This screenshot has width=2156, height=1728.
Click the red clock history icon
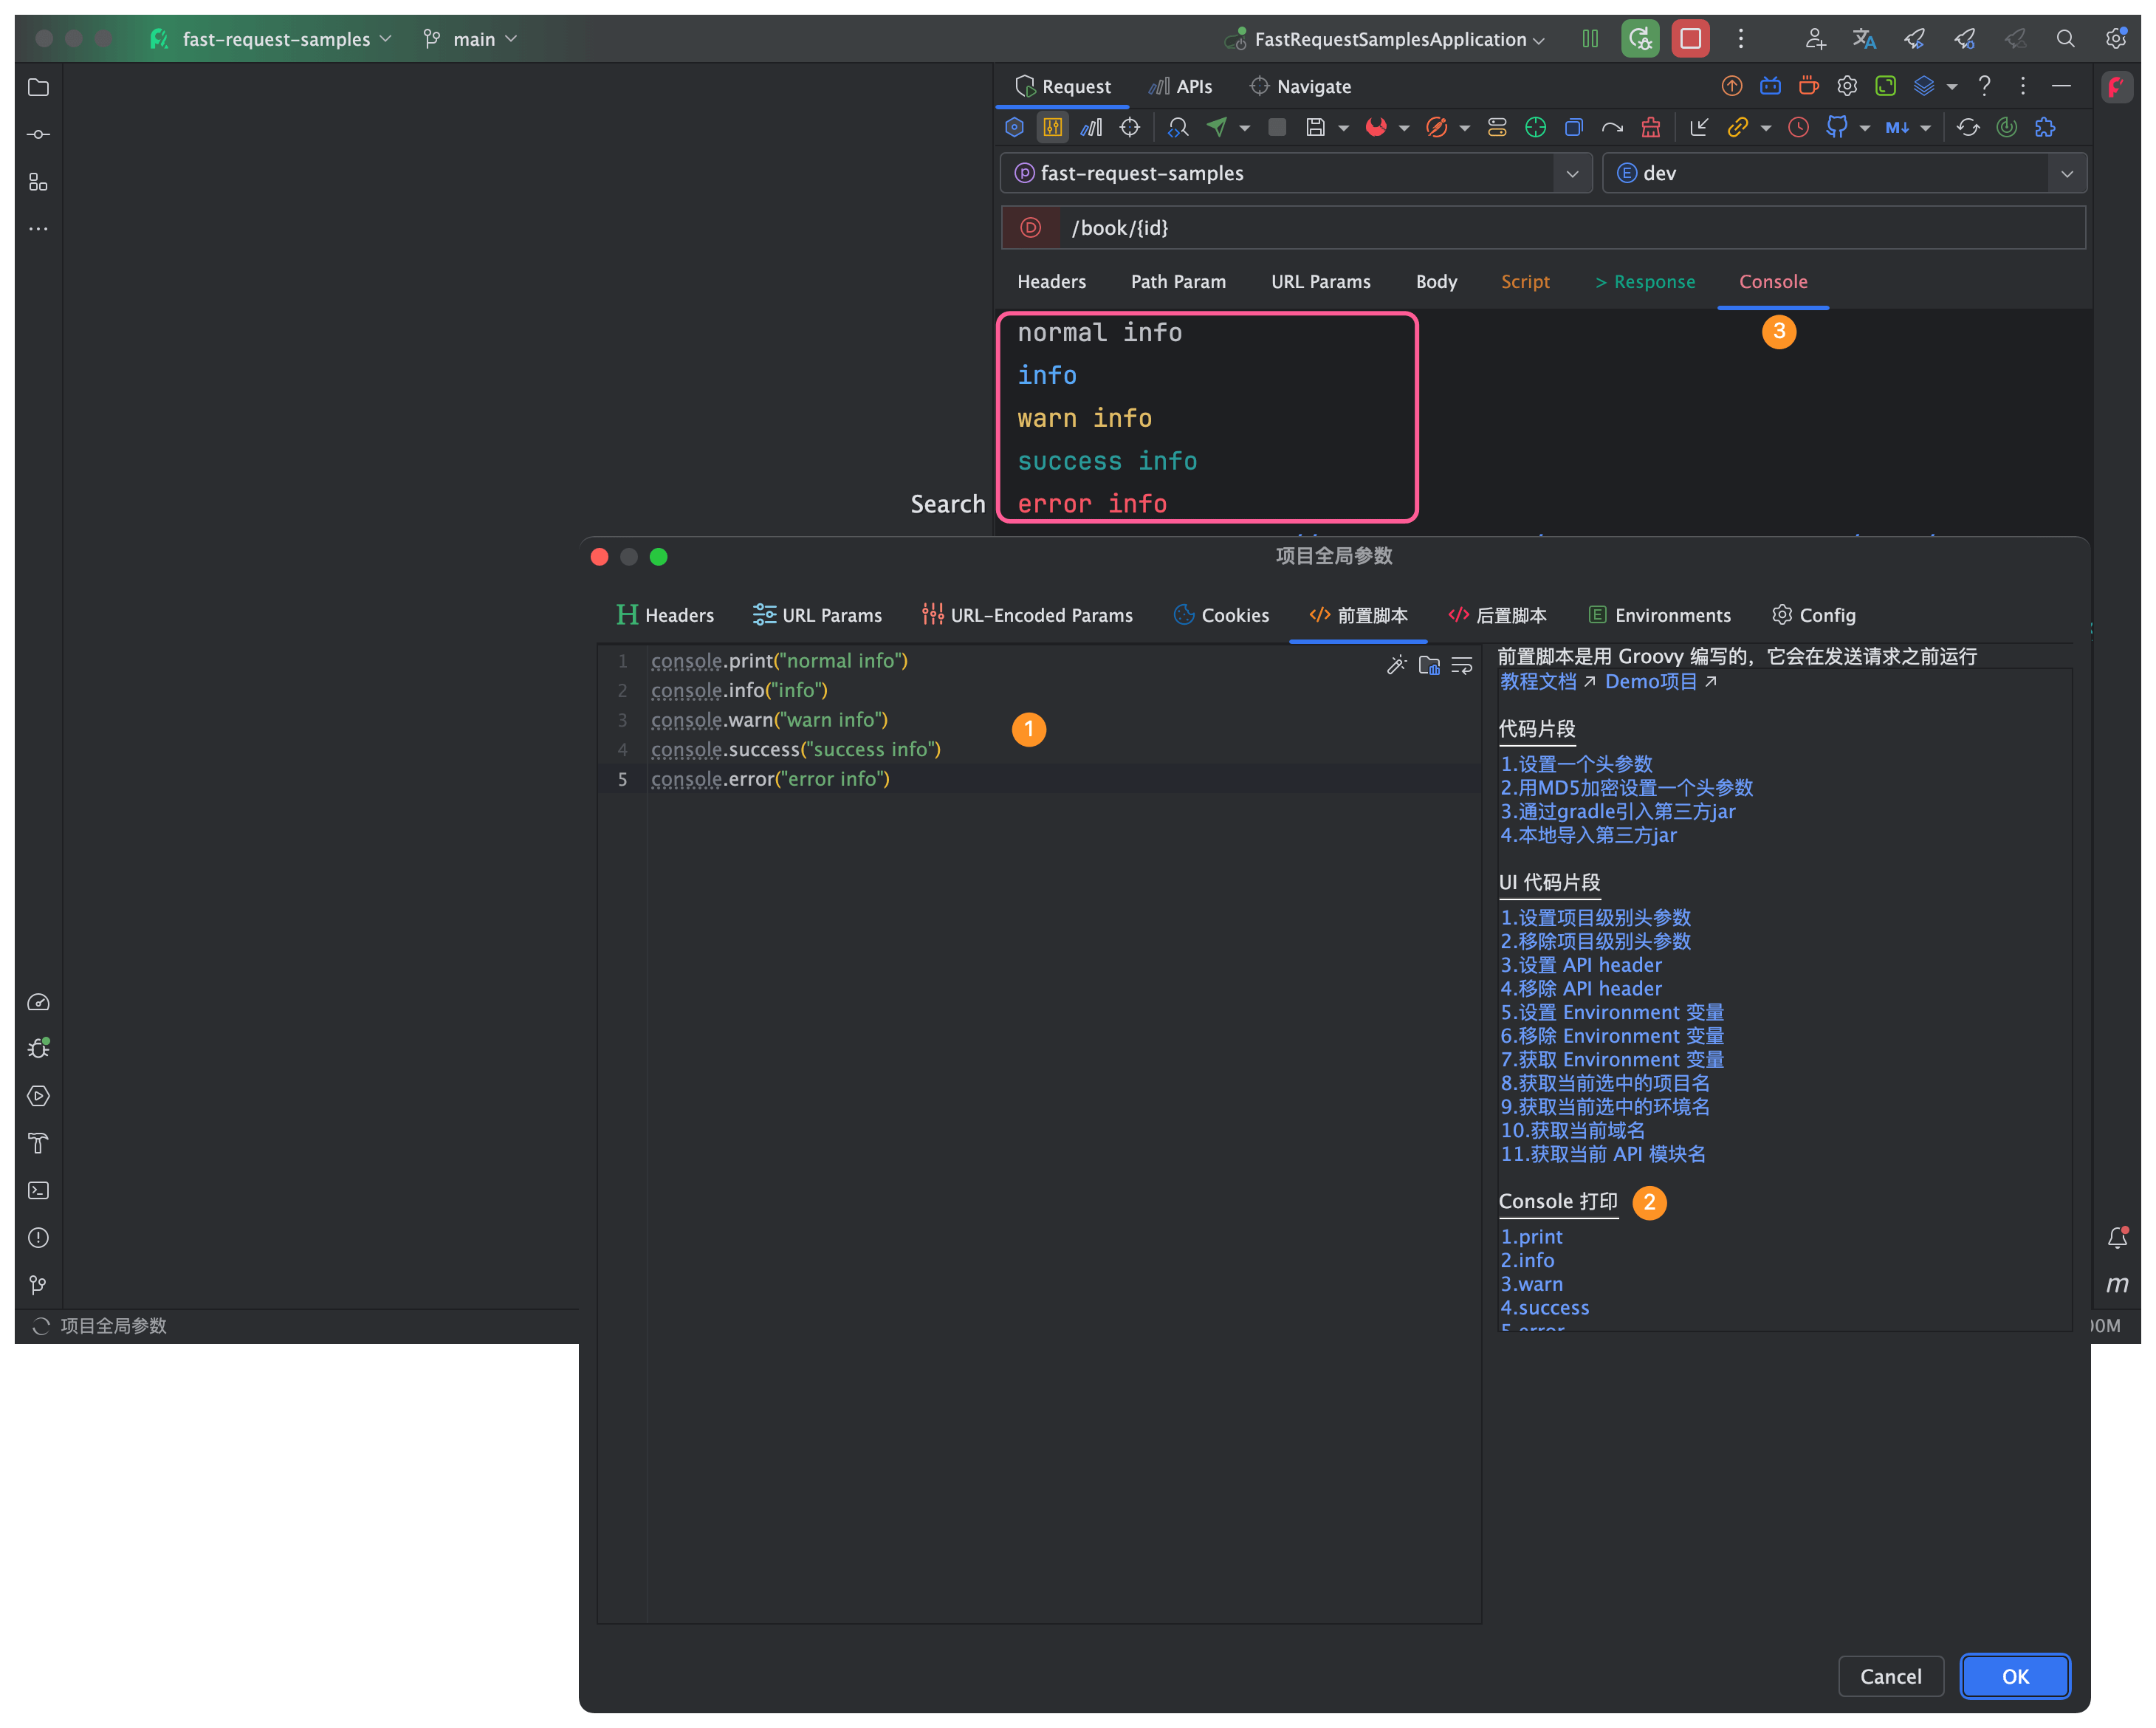1798,127
